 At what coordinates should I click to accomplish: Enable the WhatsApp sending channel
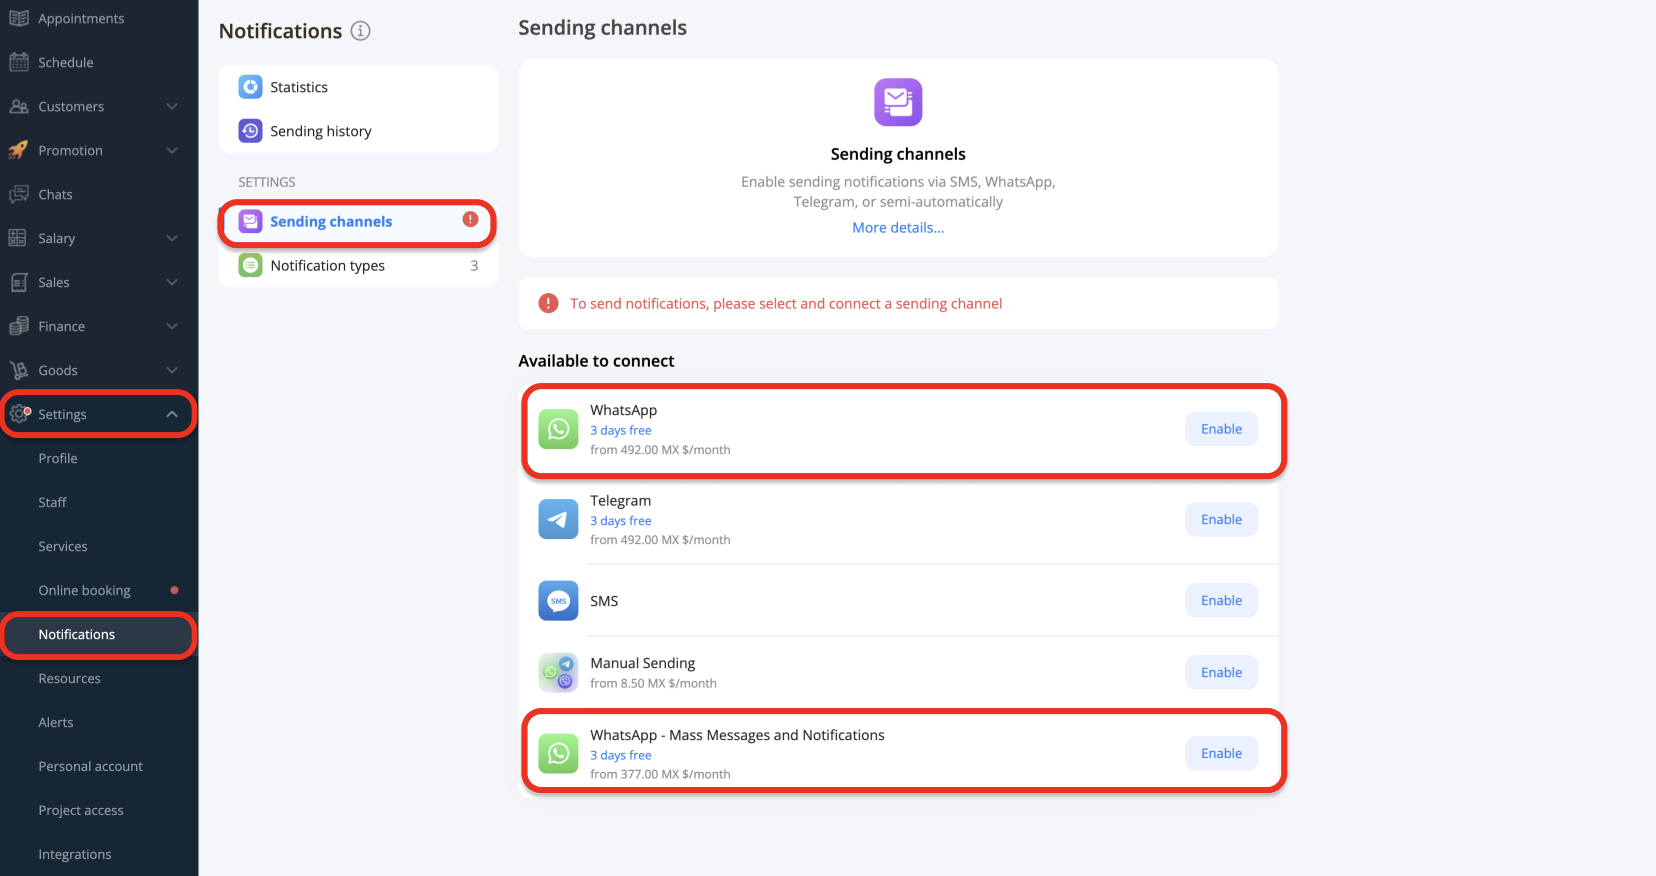click(x=1221, y=429)
